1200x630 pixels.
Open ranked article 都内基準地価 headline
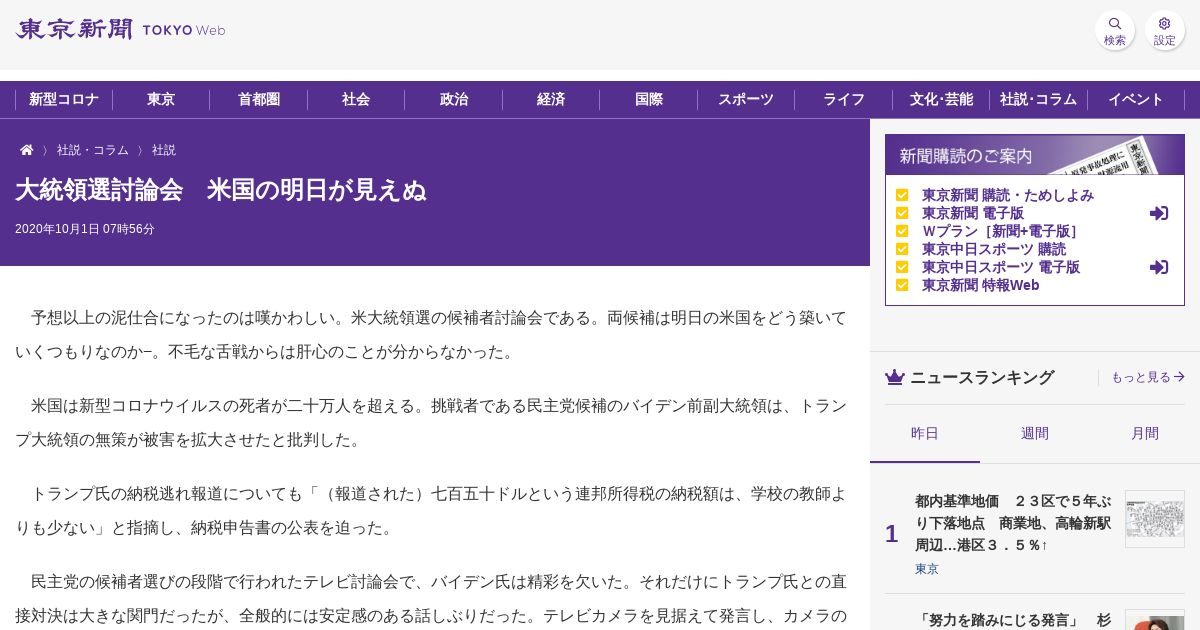click(x=1013, y=523)
